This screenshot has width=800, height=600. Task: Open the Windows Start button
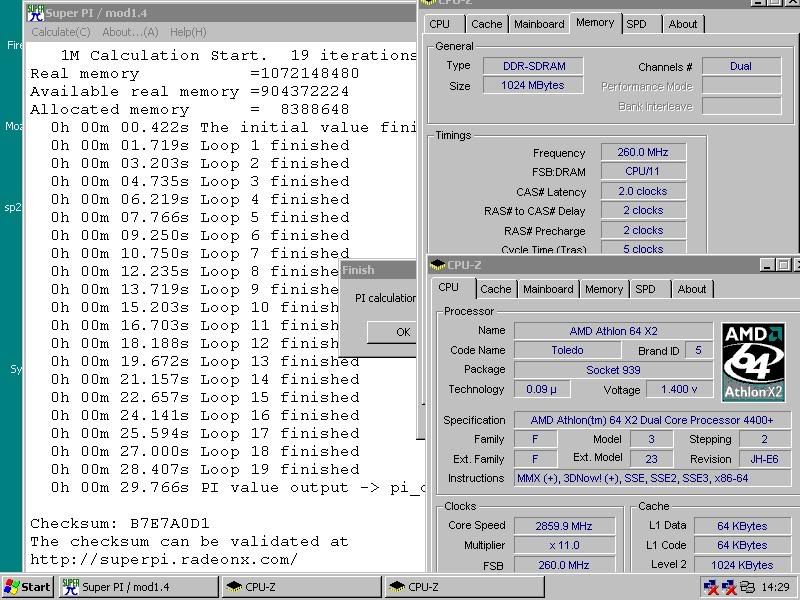27,587
